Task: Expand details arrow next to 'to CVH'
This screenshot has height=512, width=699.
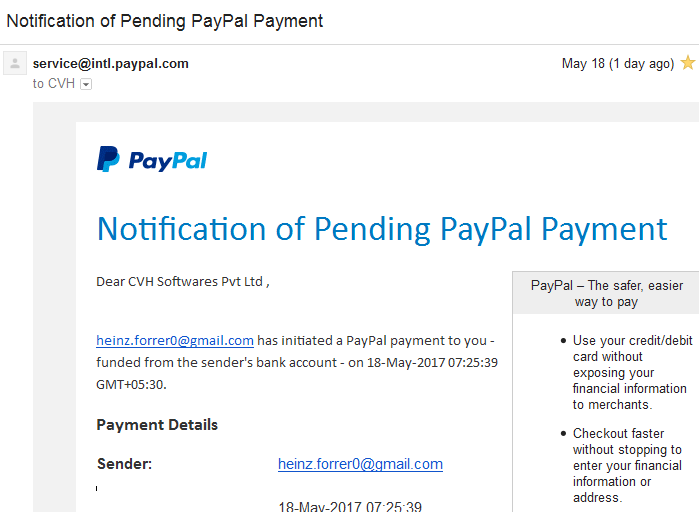Action: click(x=86, y=84)
